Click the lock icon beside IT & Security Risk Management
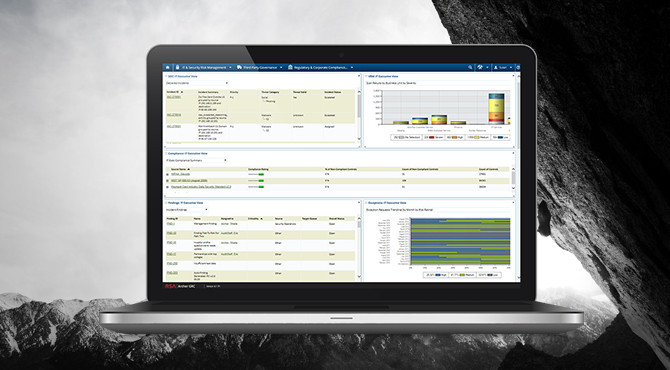 tap(177, 68)
